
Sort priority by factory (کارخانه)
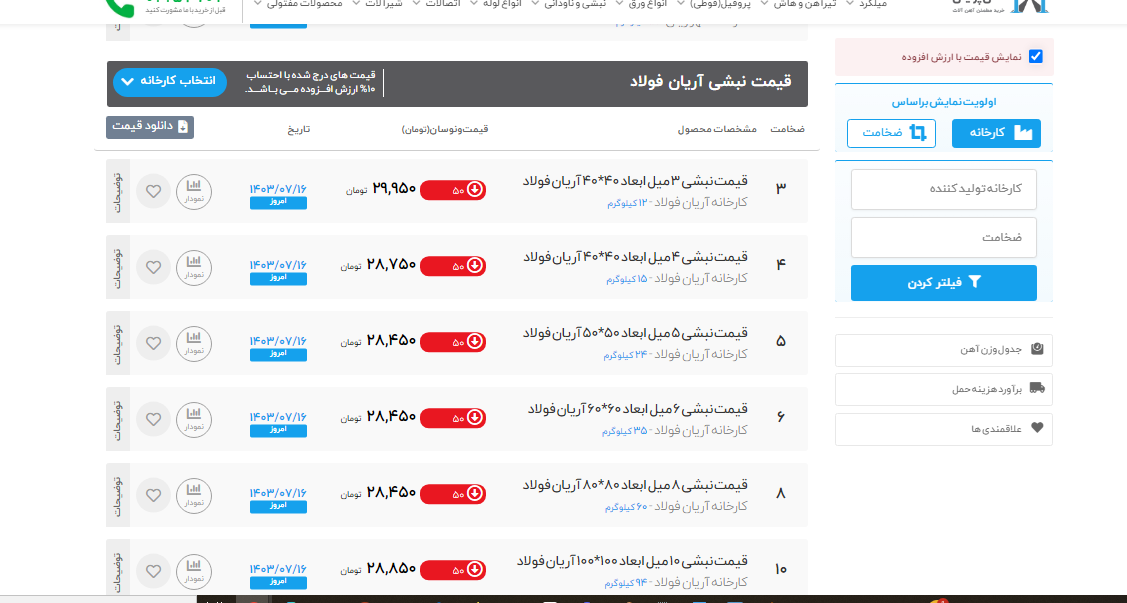tap(996, 133)
